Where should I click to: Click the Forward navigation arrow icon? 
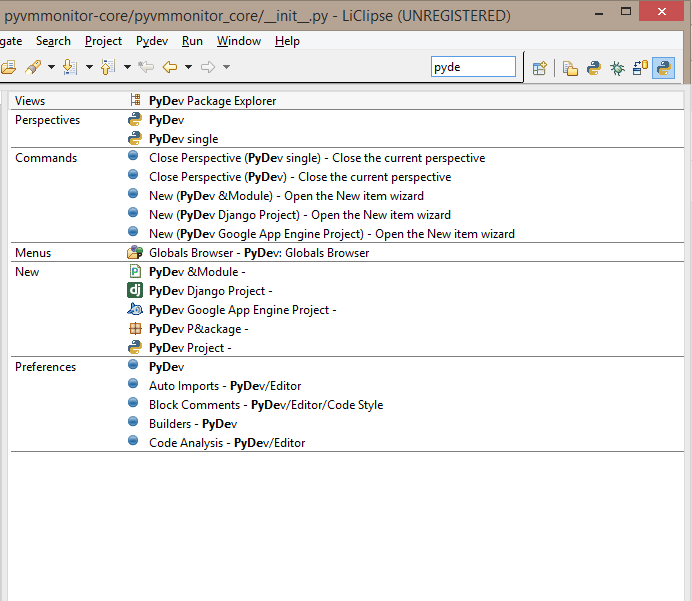(208, 67)
